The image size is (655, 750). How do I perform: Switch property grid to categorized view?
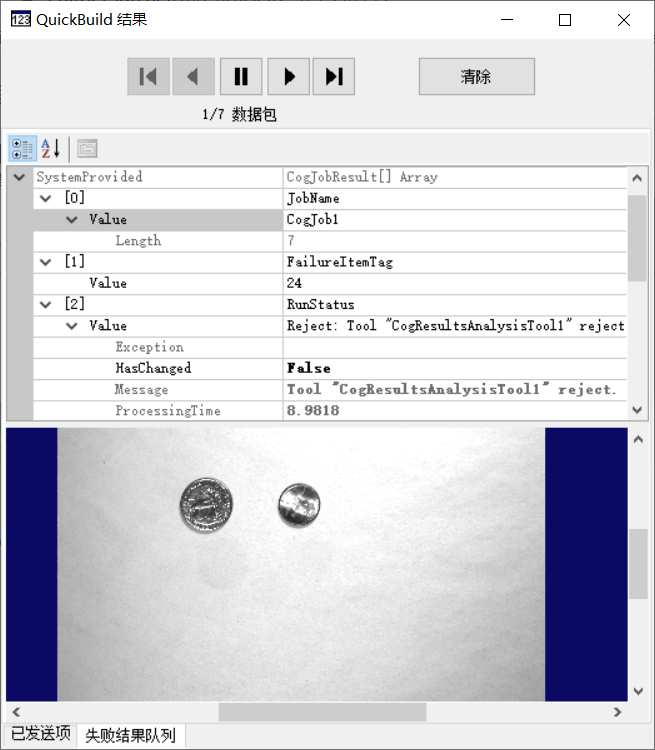tap(22, 148)
